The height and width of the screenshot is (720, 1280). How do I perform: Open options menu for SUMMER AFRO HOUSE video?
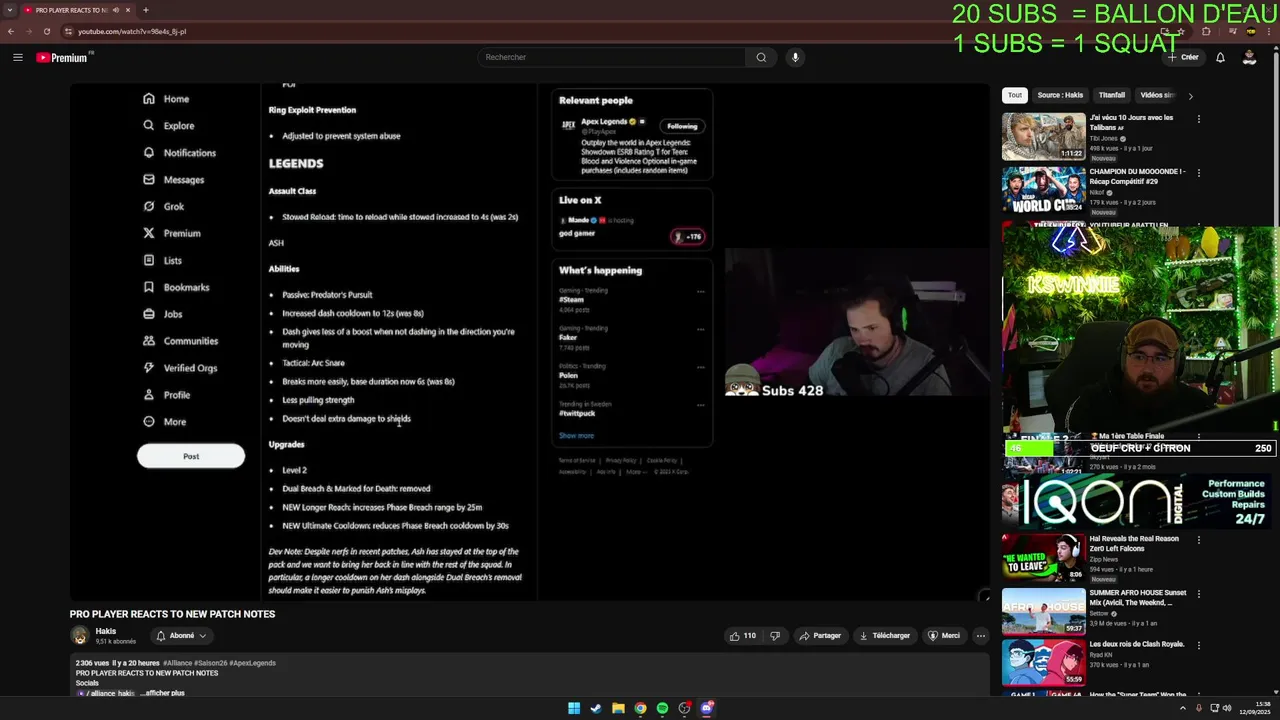point(1199,594)
